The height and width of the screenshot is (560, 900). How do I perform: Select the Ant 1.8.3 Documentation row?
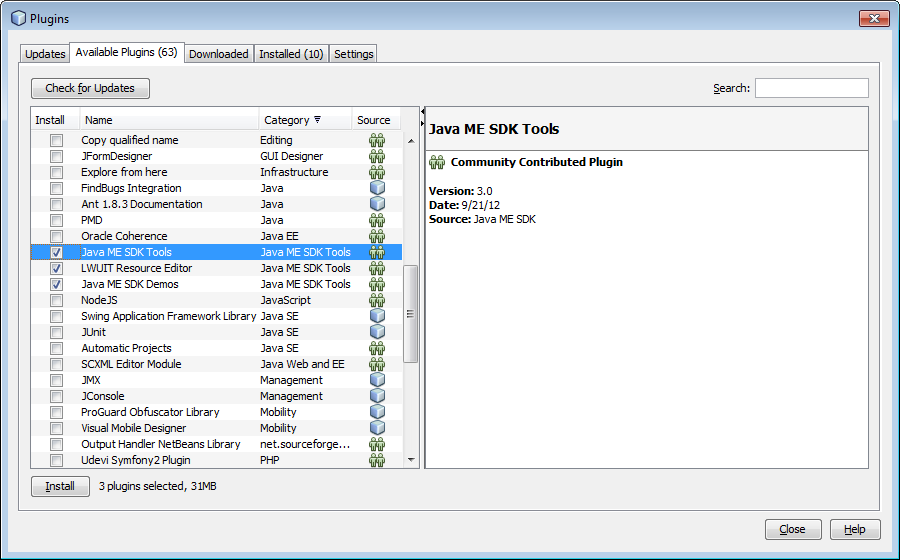[216, 204]
